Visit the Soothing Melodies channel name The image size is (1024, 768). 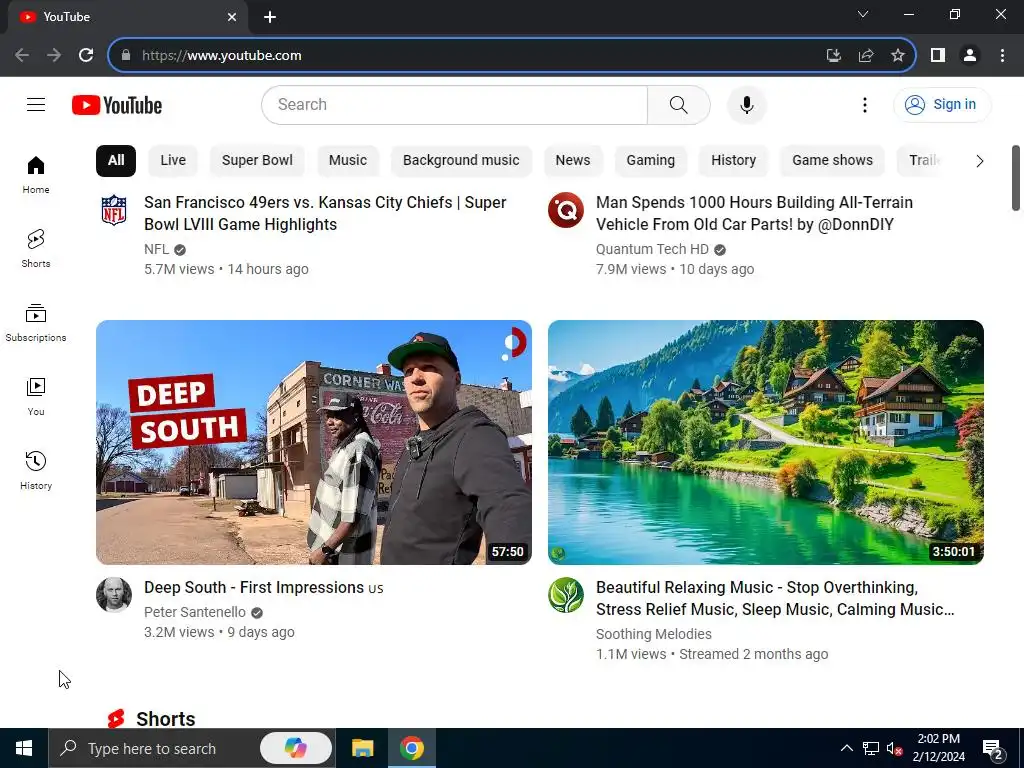coord(654,634)
